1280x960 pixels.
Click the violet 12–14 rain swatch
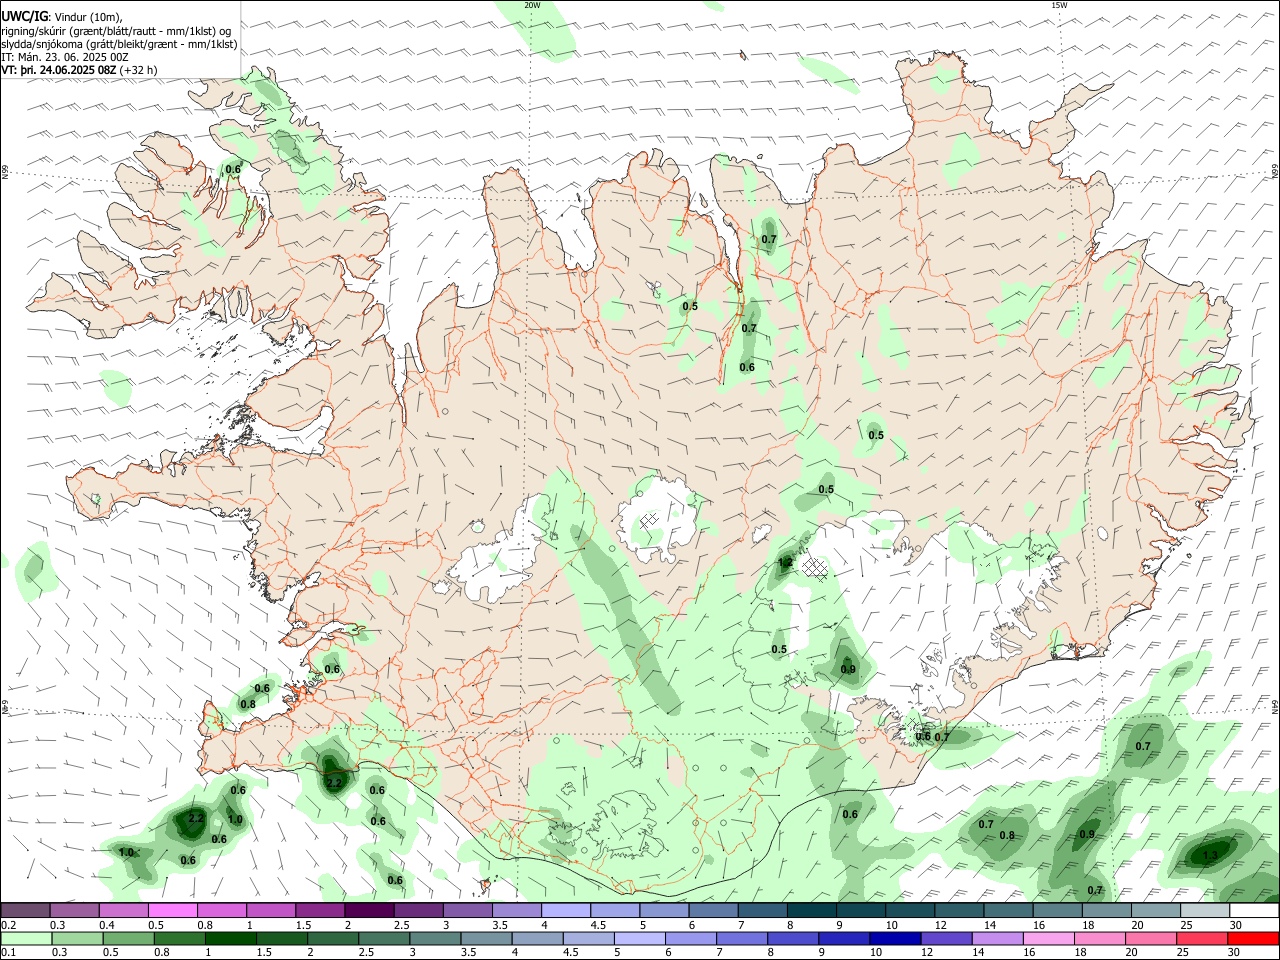point(947,939)
